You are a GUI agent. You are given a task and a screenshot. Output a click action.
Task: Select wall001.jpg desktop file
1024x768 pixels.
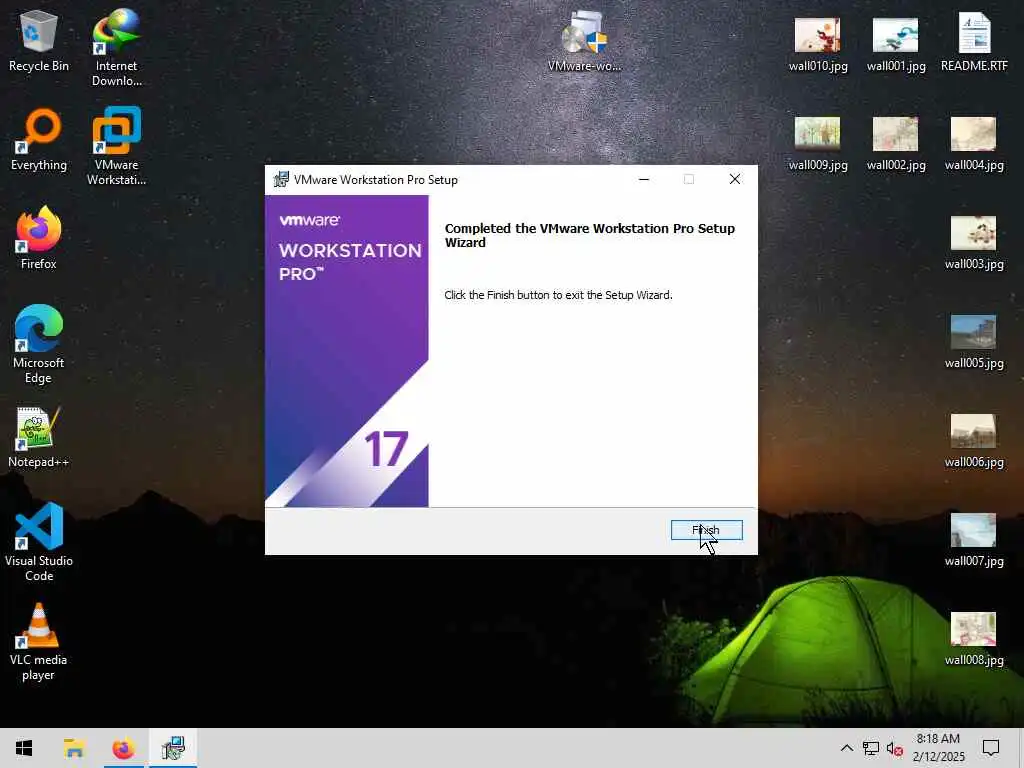[896, 44]
